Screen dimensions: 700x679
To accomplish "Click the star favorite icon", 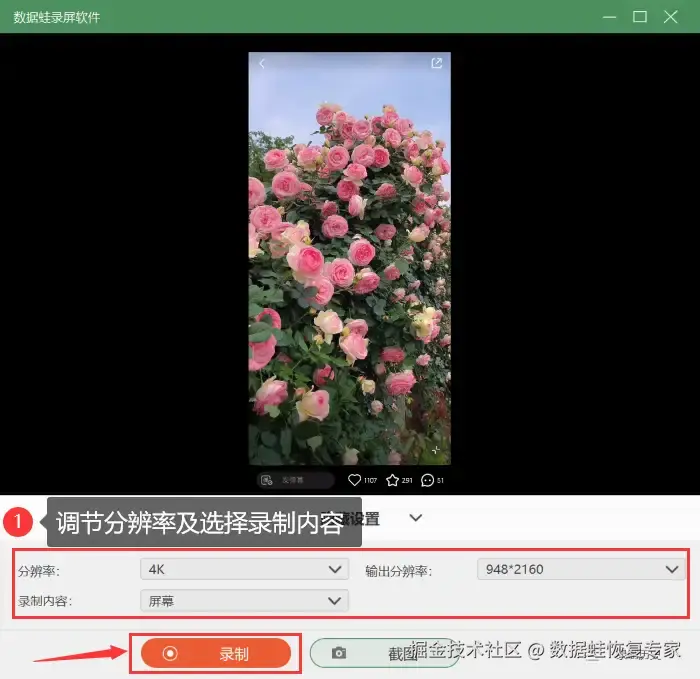I will (x=392, y=480).
